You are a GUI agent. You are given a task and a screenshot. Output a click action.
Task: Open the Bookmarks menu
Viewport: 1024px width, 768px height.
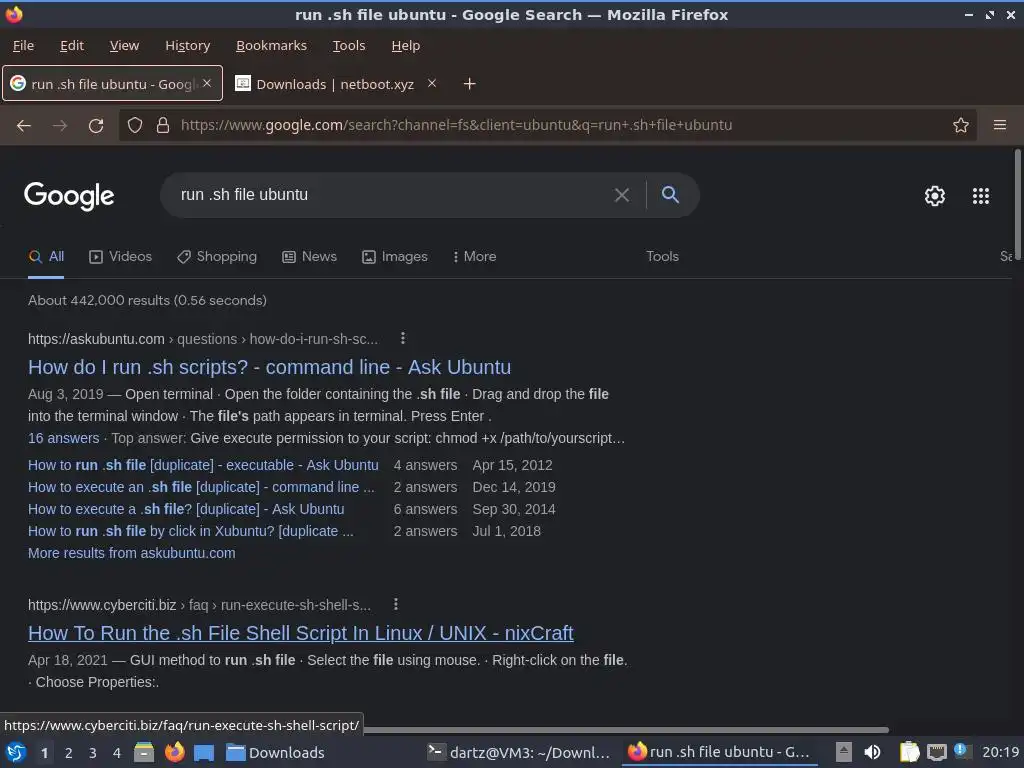(271, 46)
